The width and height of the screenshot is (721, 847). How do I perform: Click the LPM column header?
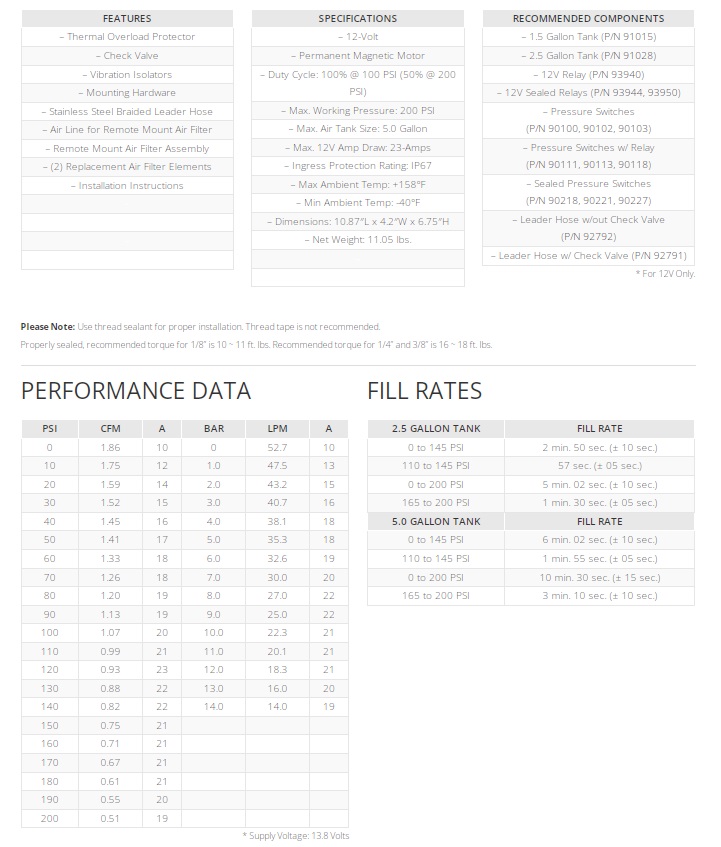pos(277,429)
